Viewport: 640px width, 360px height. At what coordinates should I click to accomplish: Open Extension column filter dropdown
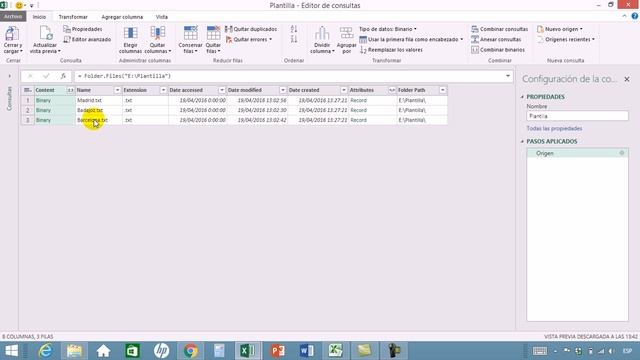(163, 90)
